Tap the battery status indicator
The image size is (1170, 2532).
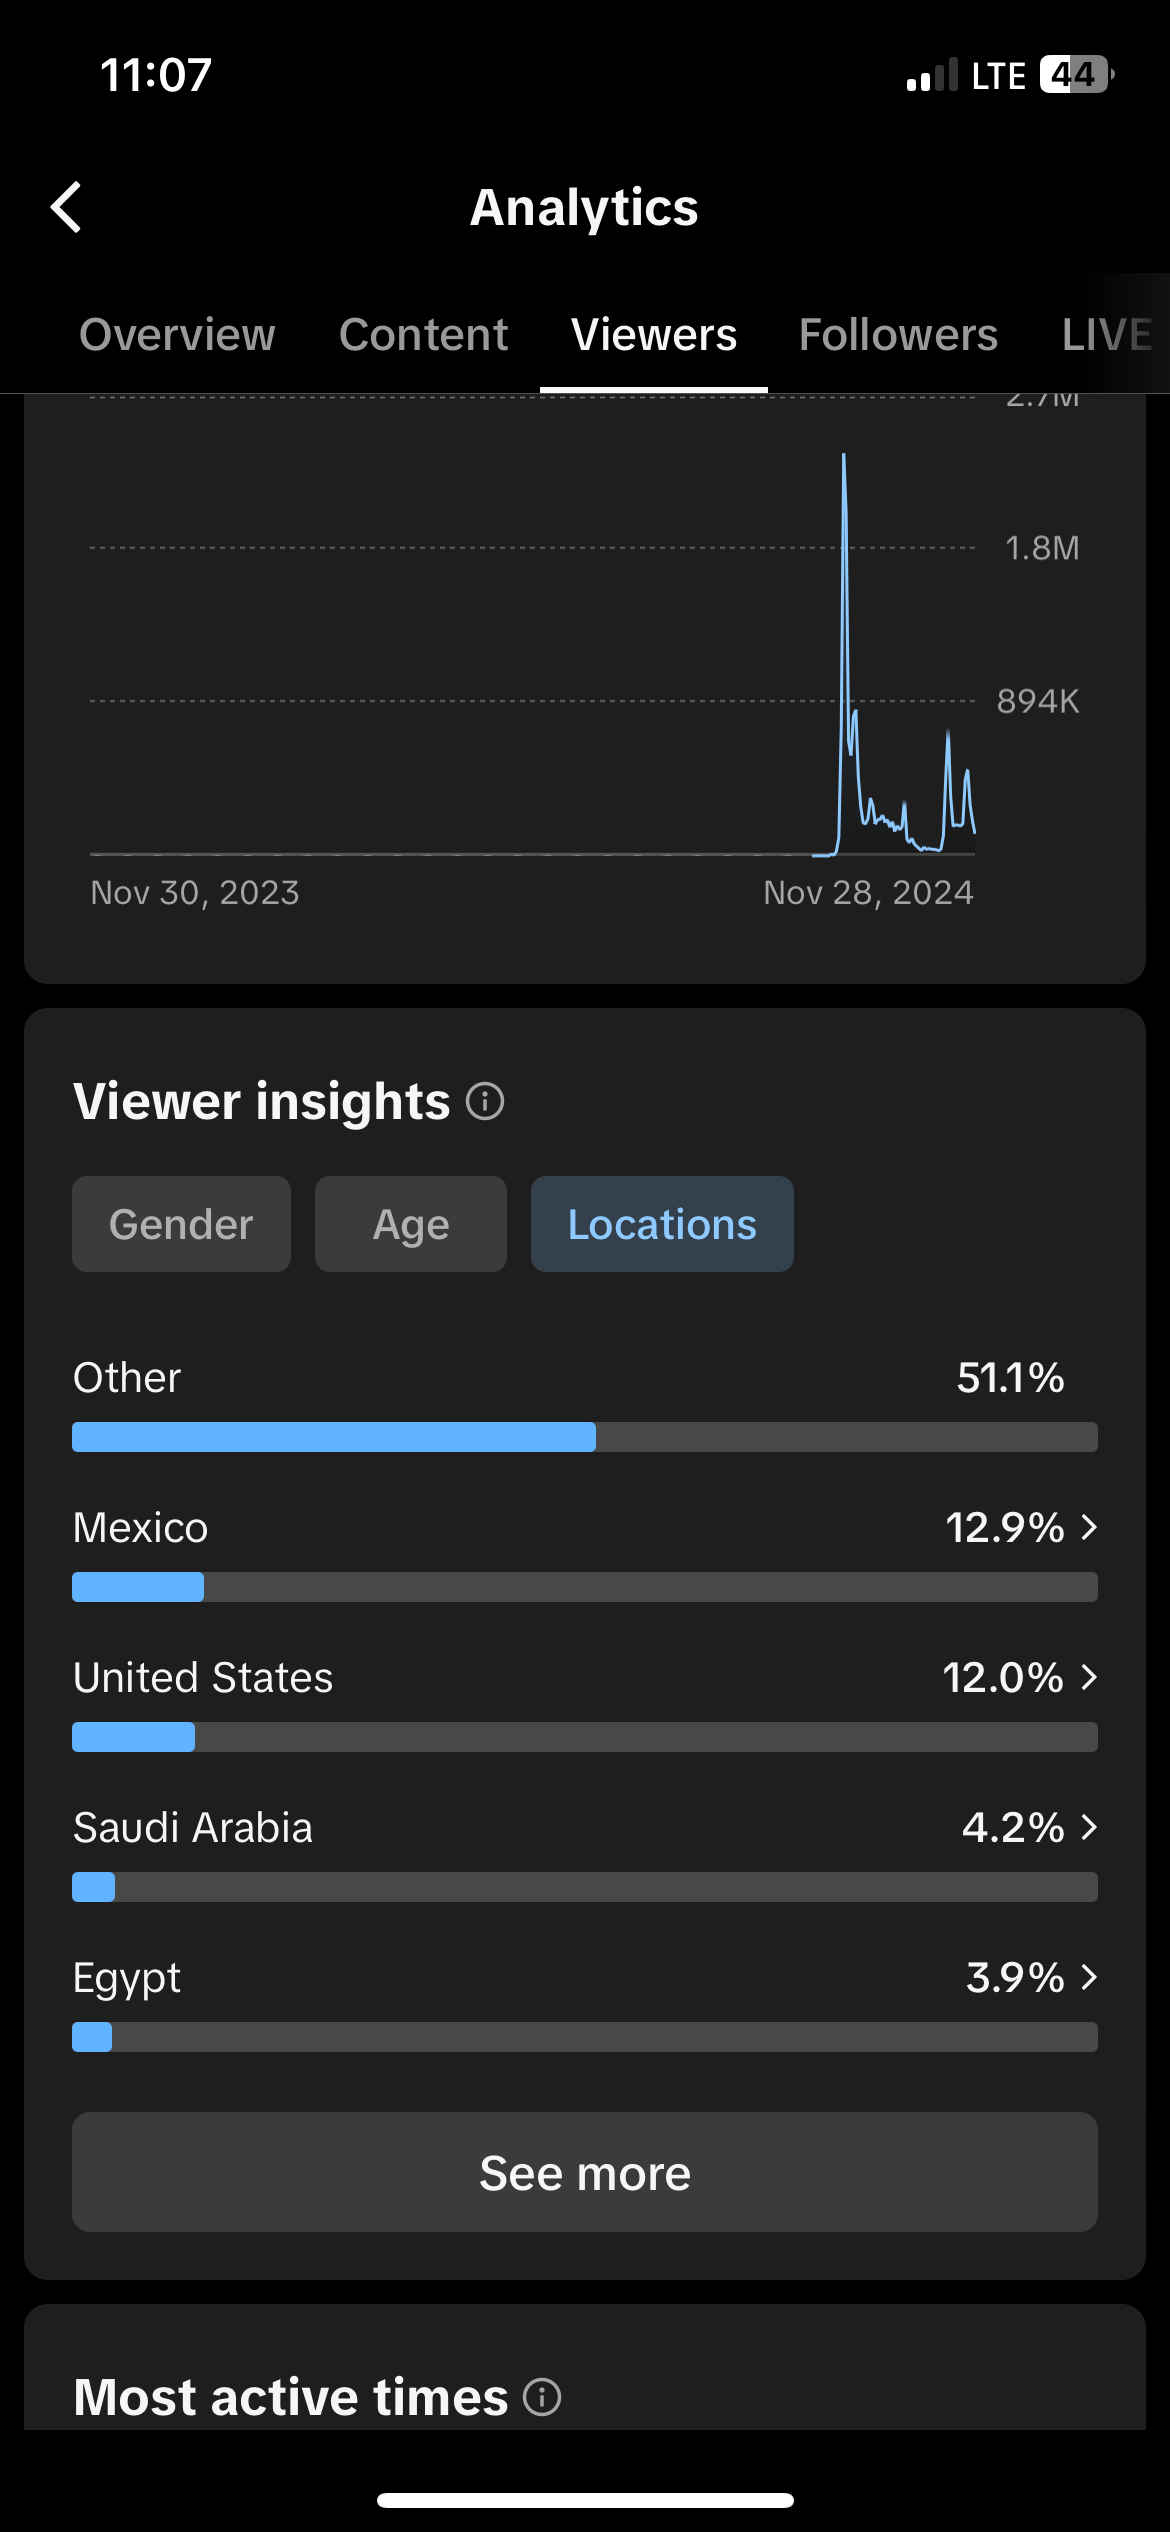[x=1077, y=74]
